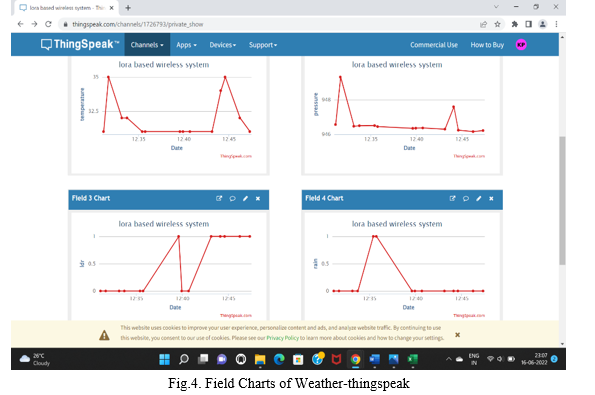Image resolution: width=595 pixels, height=395 pixels.
Task: Remove Field 3 Chart with x icon
Action: coord(258,198)
